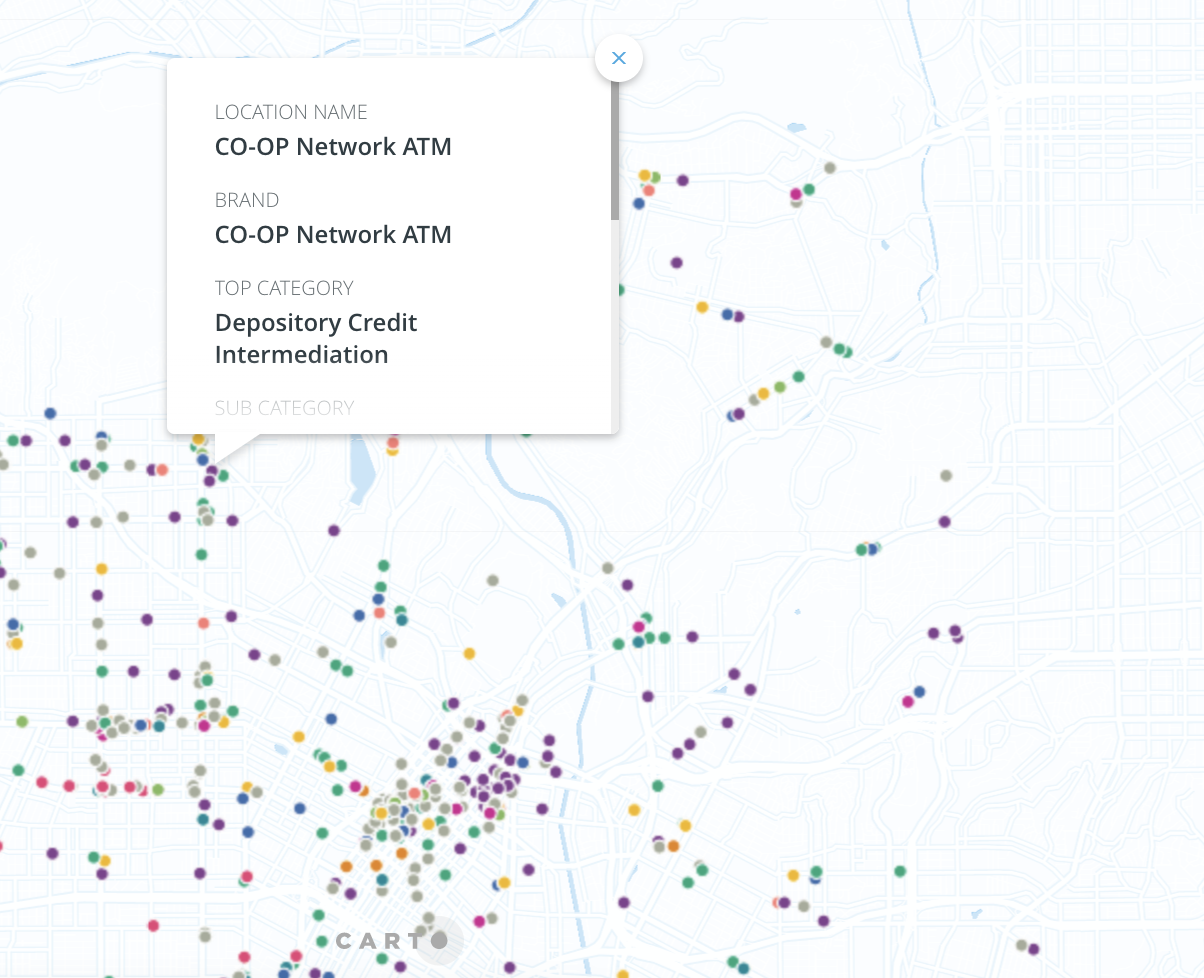Select the blue dot beside the close button
This screenshot has width=1204, height=978.
(x=637, y=205)
